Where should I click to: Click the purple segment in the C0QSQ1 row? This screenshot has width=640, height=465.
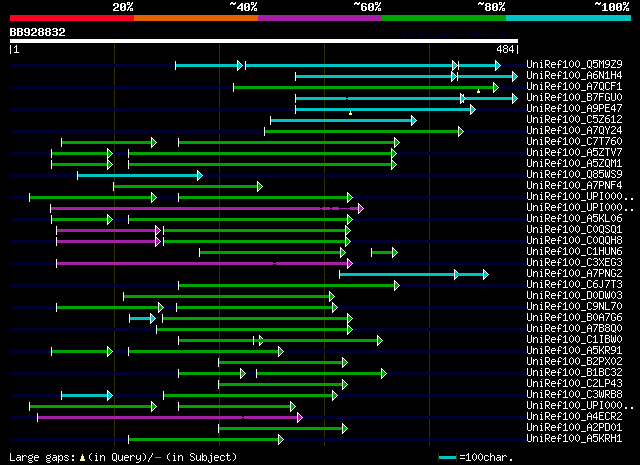point(109,231)
